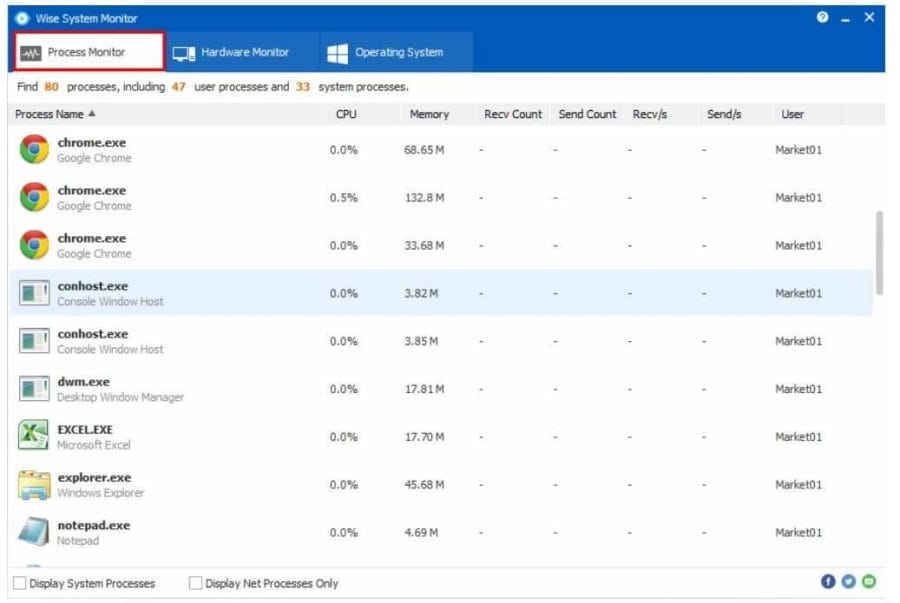Click the 45.68 M memory value

click(424, 485)
